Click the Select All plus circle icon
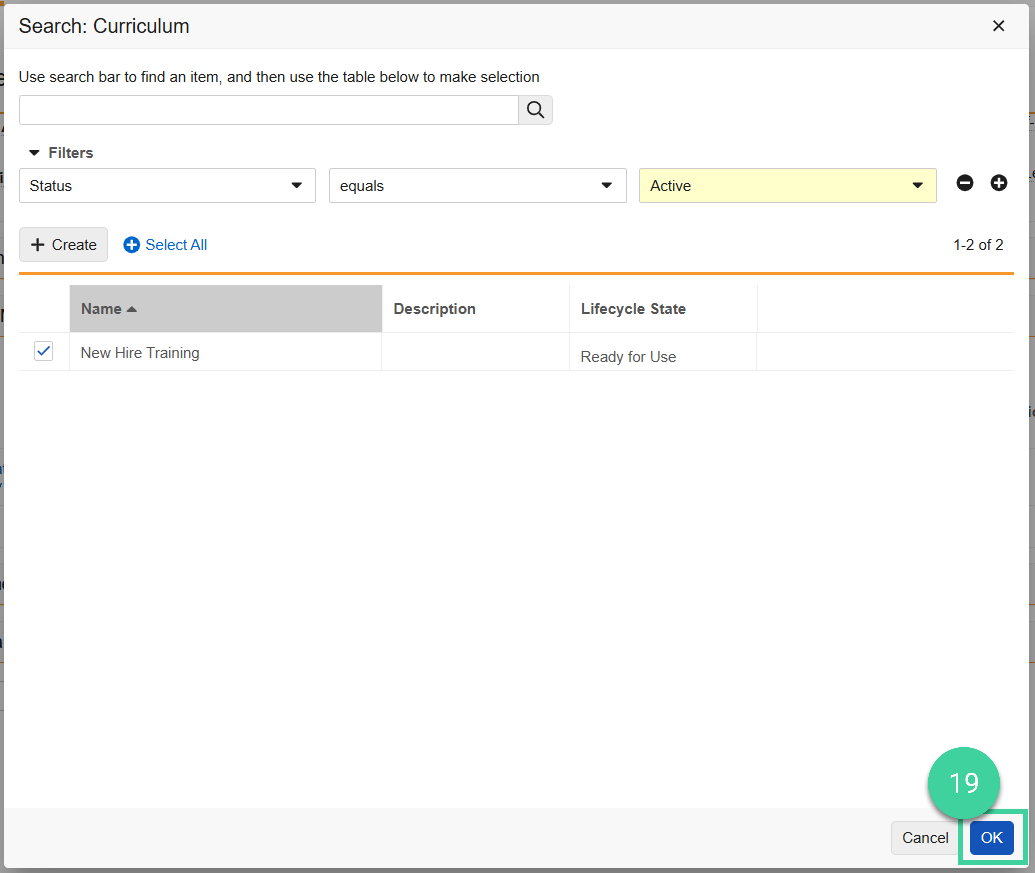This screenshot has width=1035, height=873. pos(131,244)
